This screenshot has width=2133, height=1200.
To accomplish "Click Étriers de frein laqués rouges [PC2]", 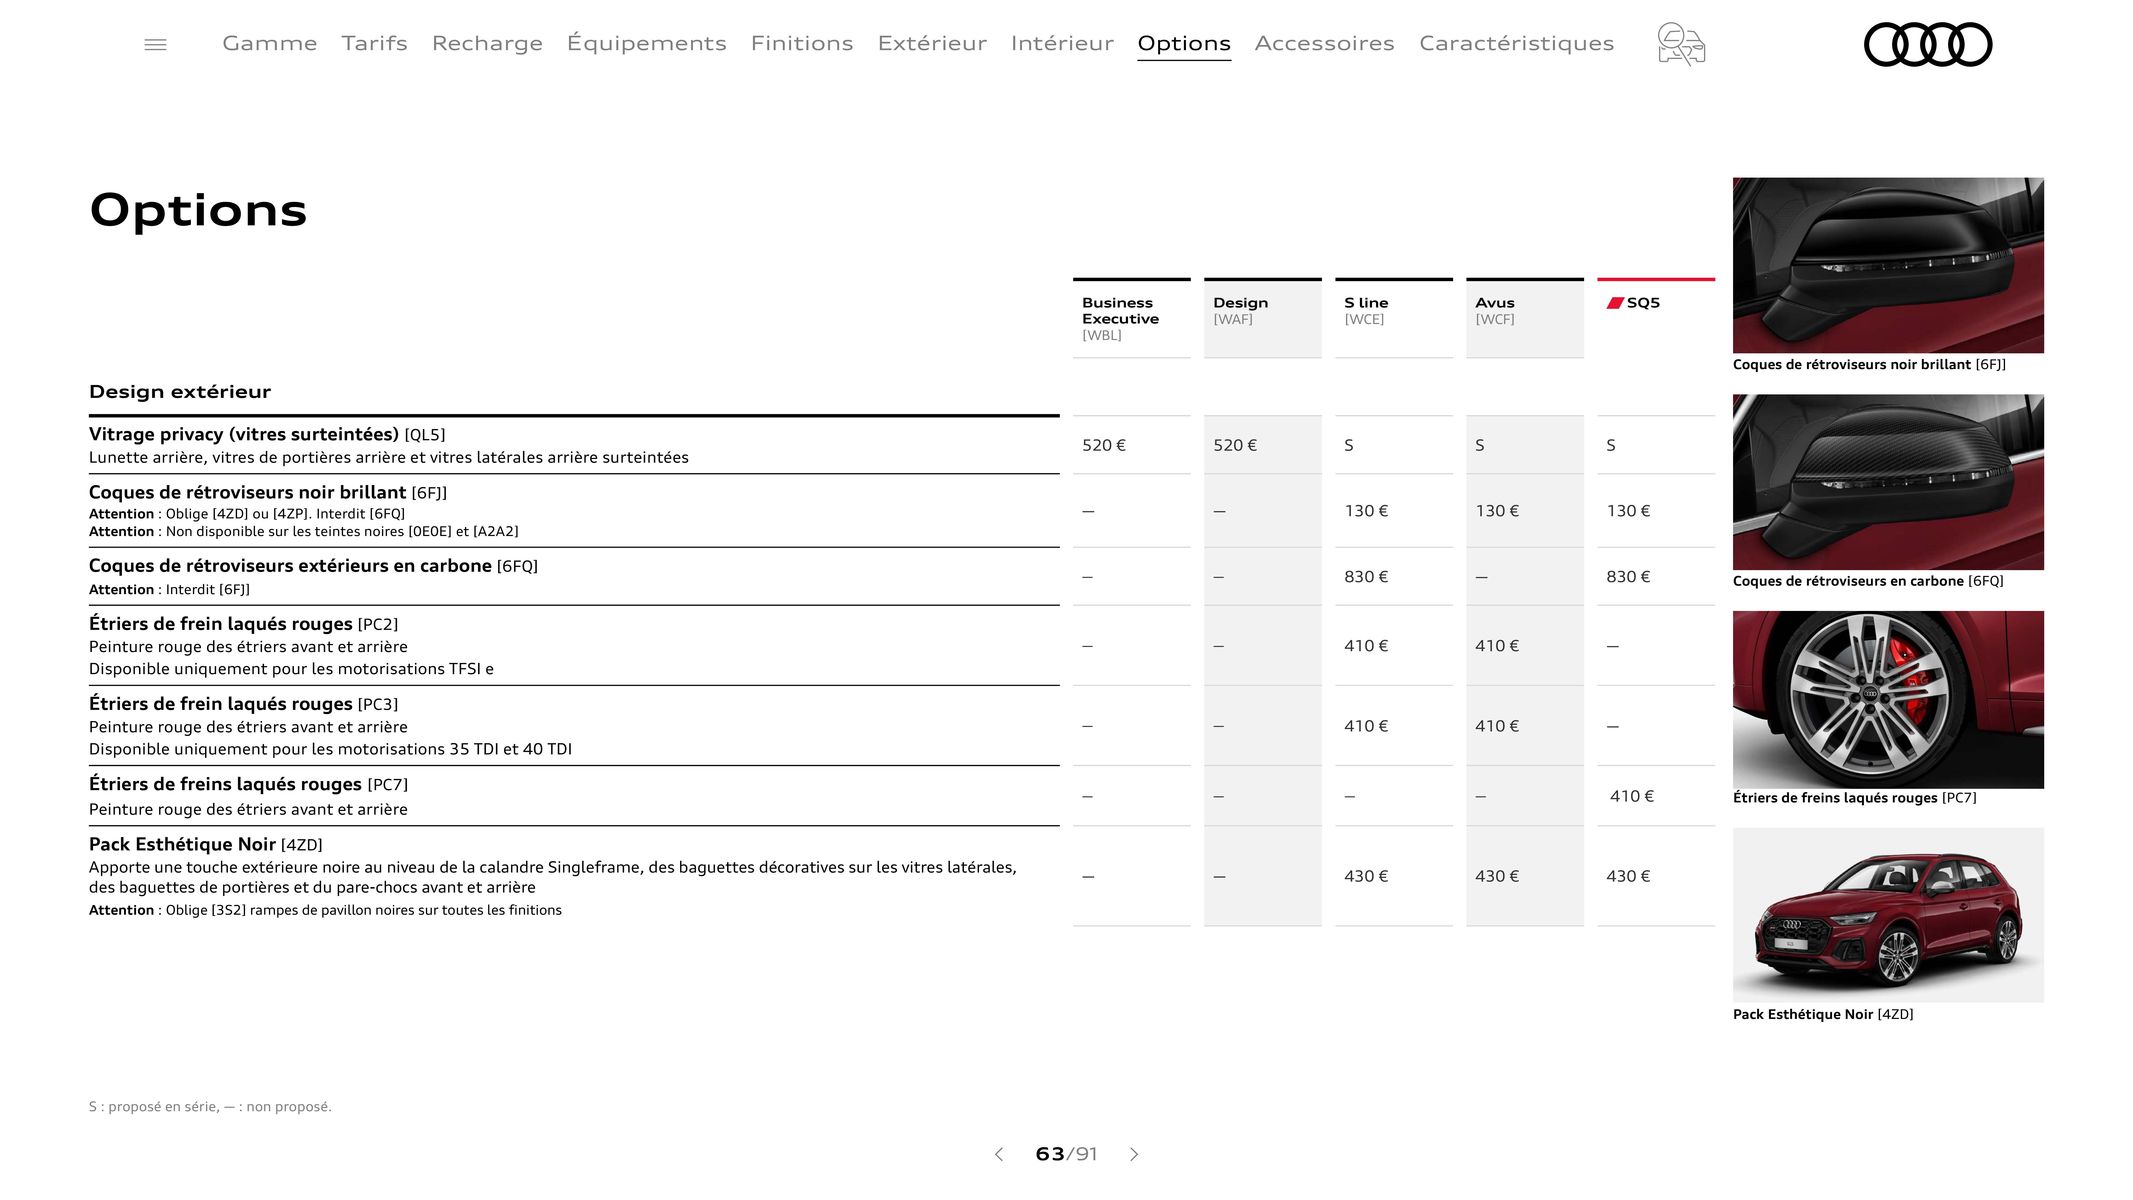I will point(243,624).
